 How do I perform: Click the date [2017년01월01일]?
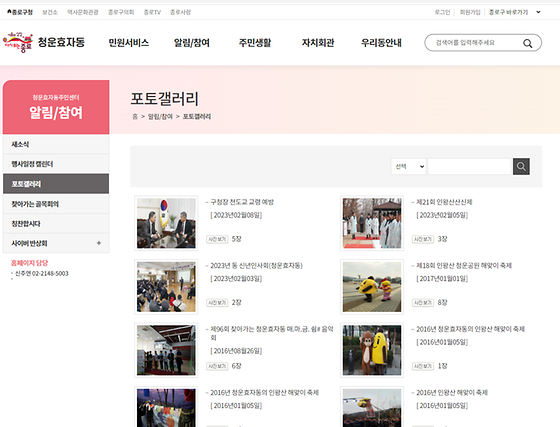coord(442,279)
